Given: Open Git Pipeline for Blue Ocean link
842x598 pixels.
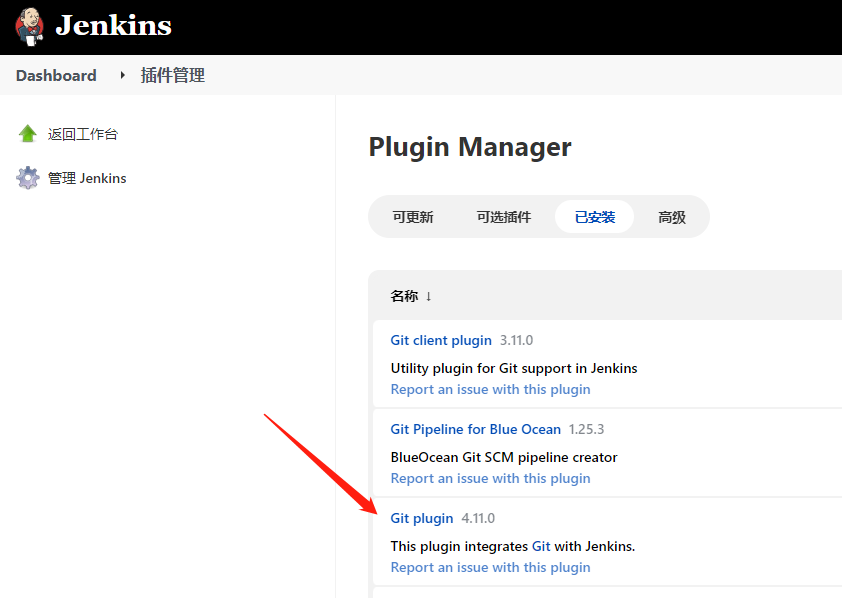Looking at the screenshot, I should tap(475, 429).
